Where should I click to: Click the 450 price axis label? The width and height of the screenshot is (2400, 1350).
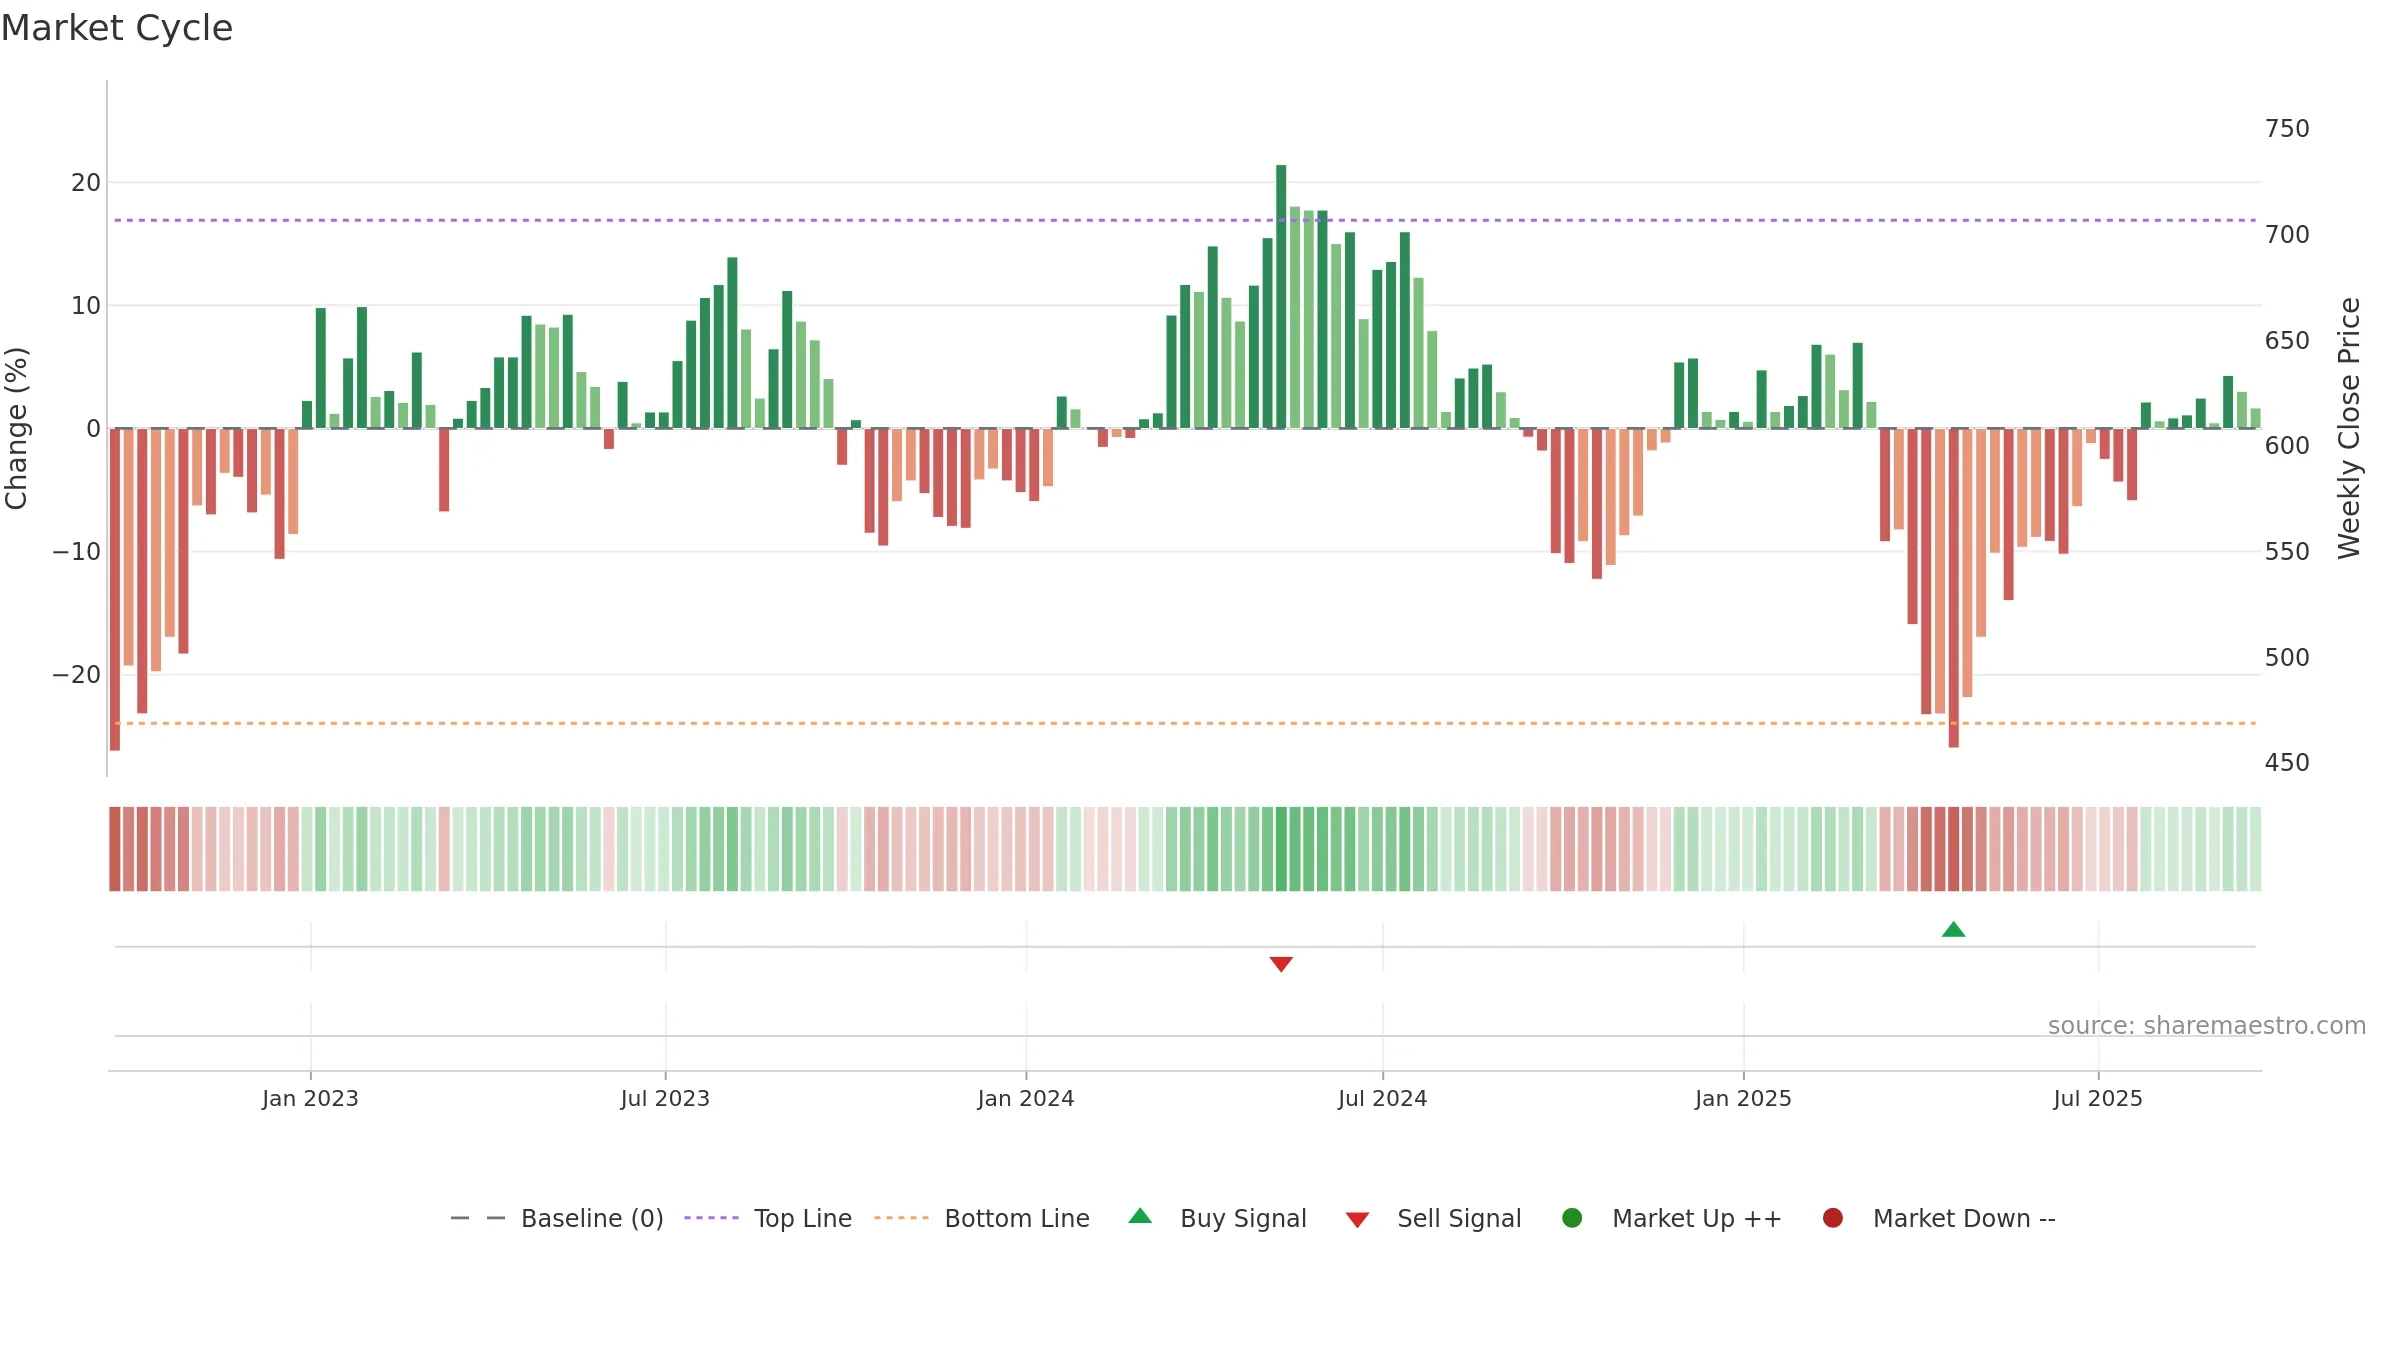pos(2287,763)
